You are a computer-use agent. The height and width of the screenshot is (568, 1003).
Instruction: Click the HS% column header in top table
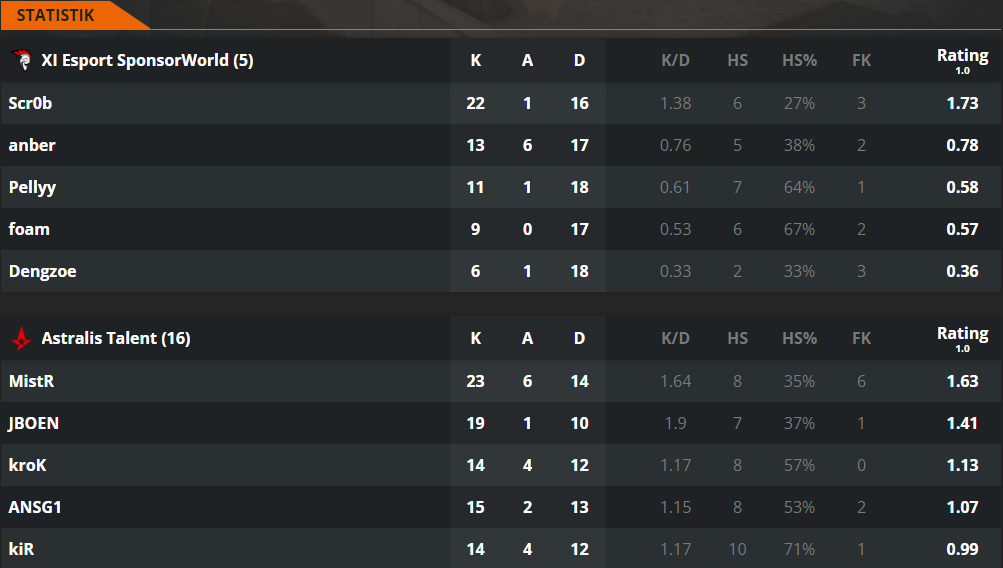pyautogui.click(x=799, y=60)
